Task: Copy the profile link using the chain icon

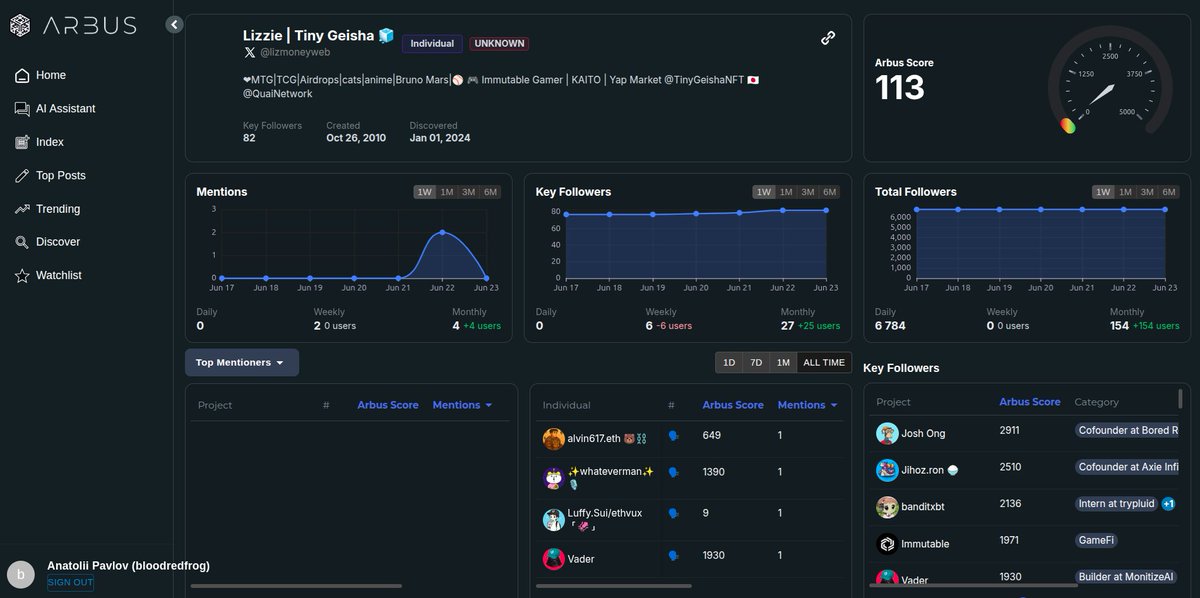Action: [828, 38]
